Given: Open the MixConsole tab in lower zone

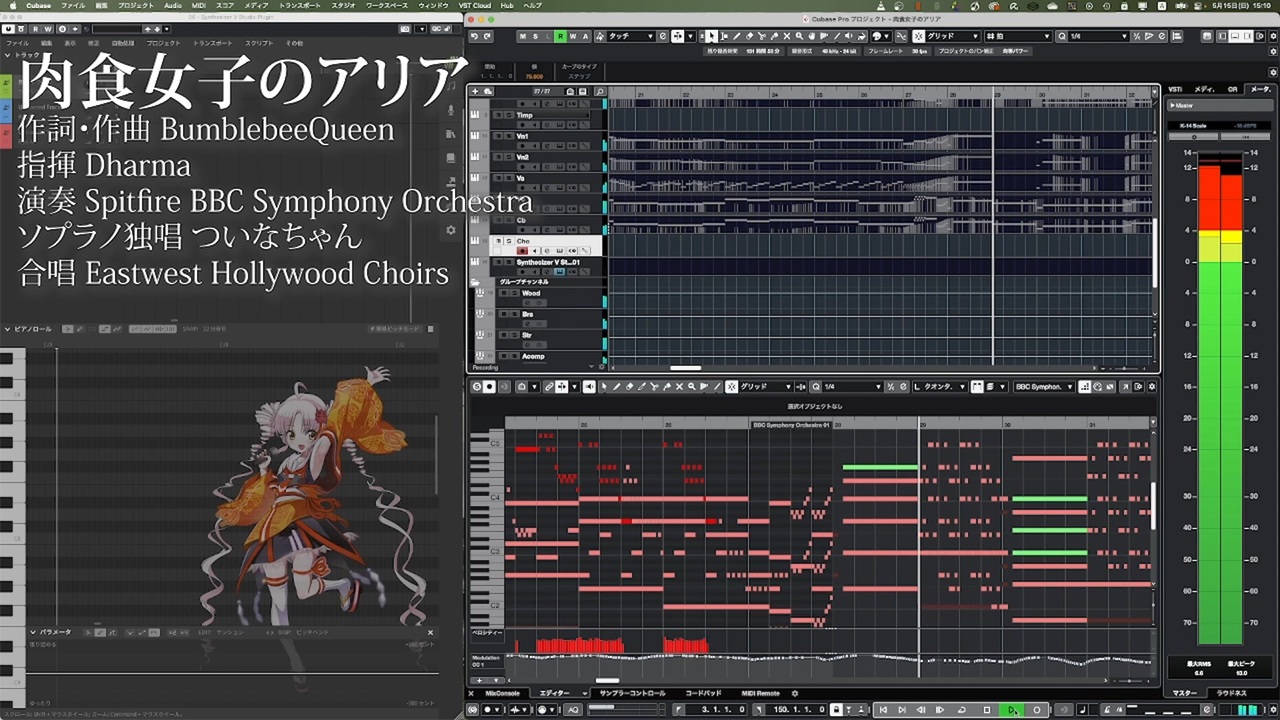Looking at the screenshot, I should [x=503, y=693].
